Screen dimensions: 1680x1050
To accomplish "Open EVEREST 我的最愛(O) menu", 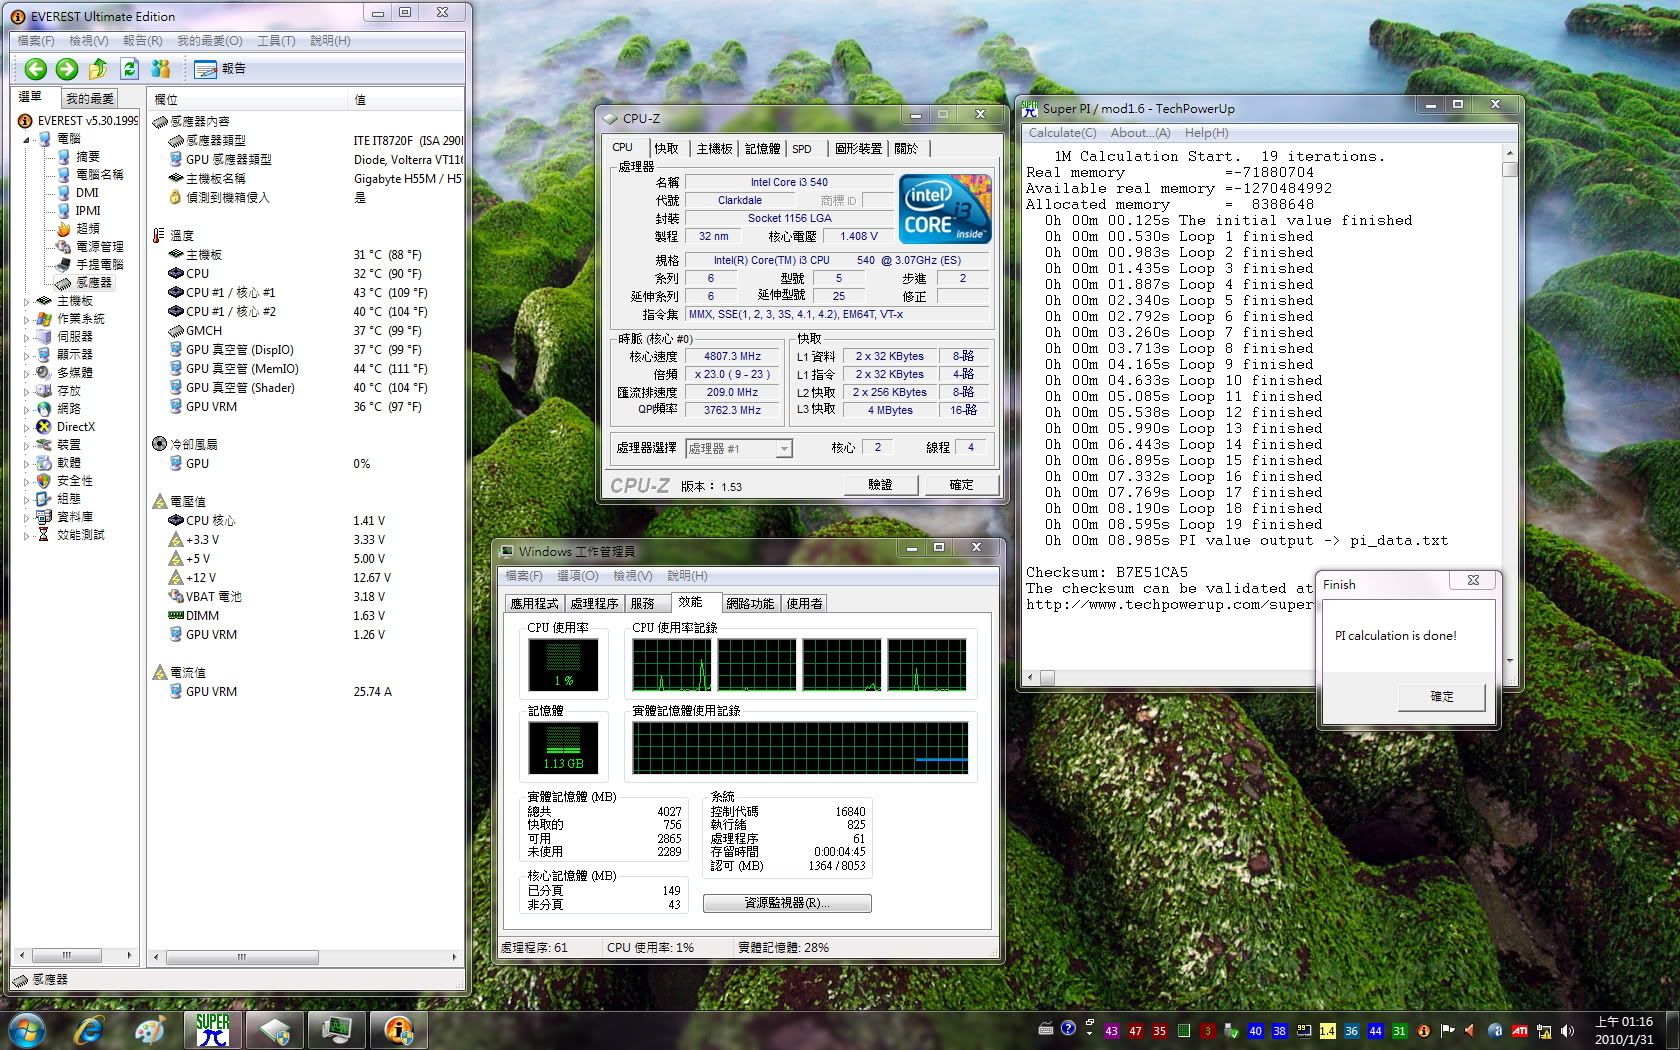I will 209,41.
